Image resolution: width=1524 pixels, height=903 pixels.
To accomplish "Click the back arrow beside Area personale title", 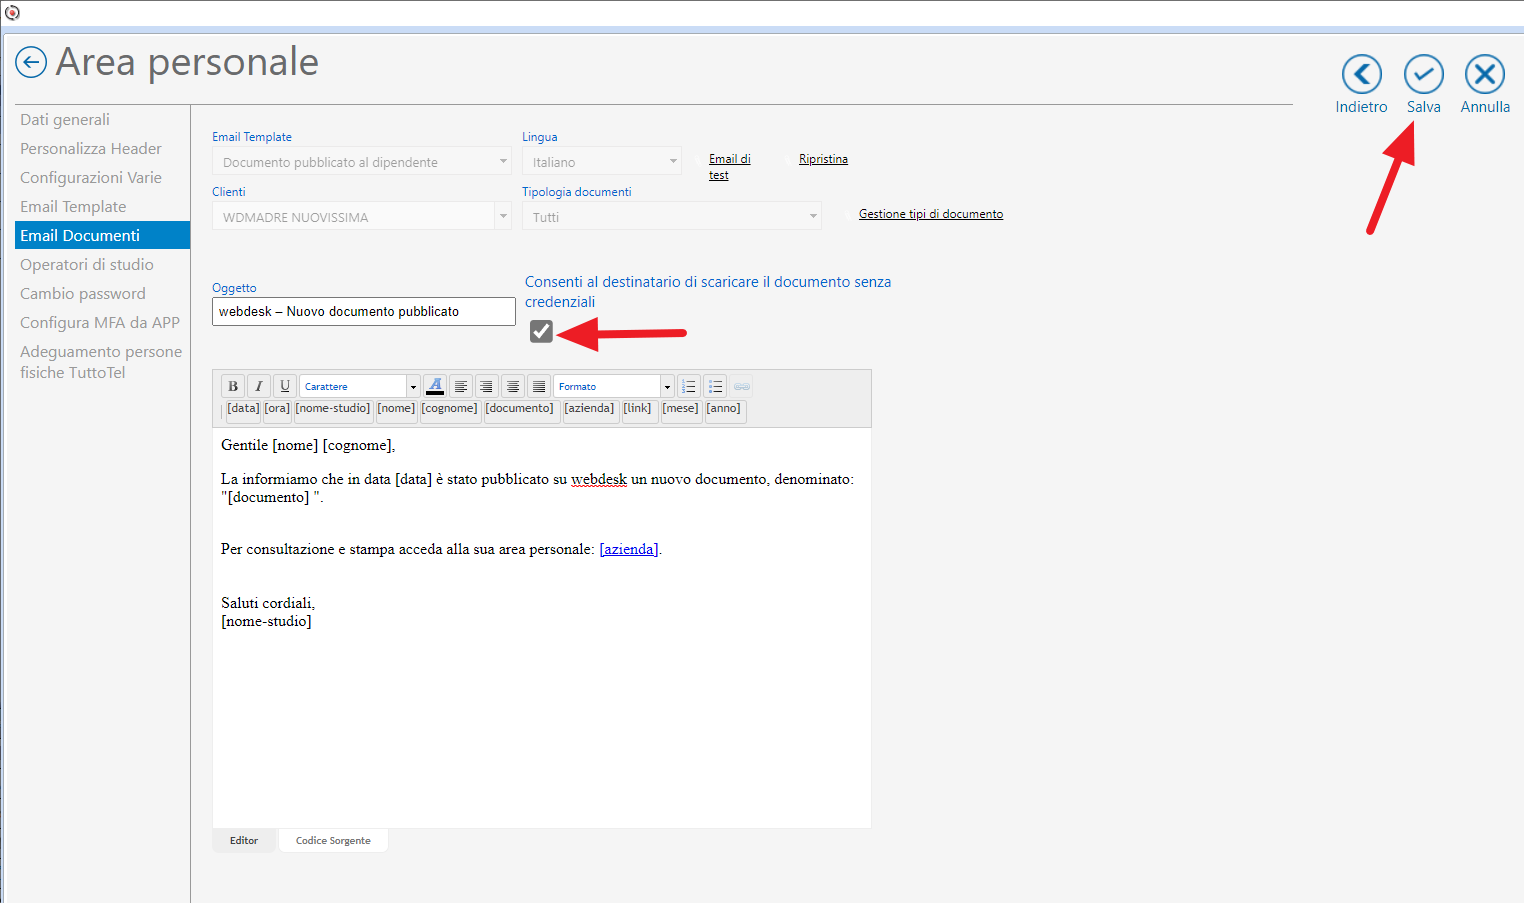I will [x=31, y=62].
